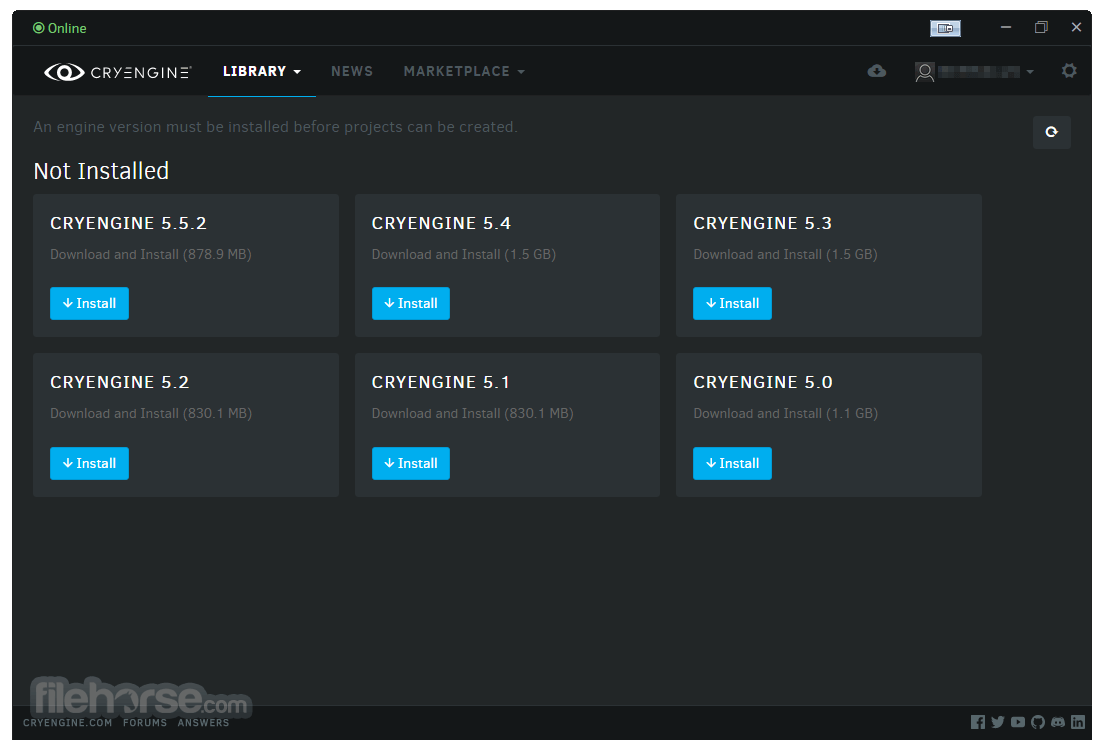The height and width of the screenshot is (749, 1102).
Task: Click the CRYENGINE 5.5.2 card title
Action: [128, 223]
